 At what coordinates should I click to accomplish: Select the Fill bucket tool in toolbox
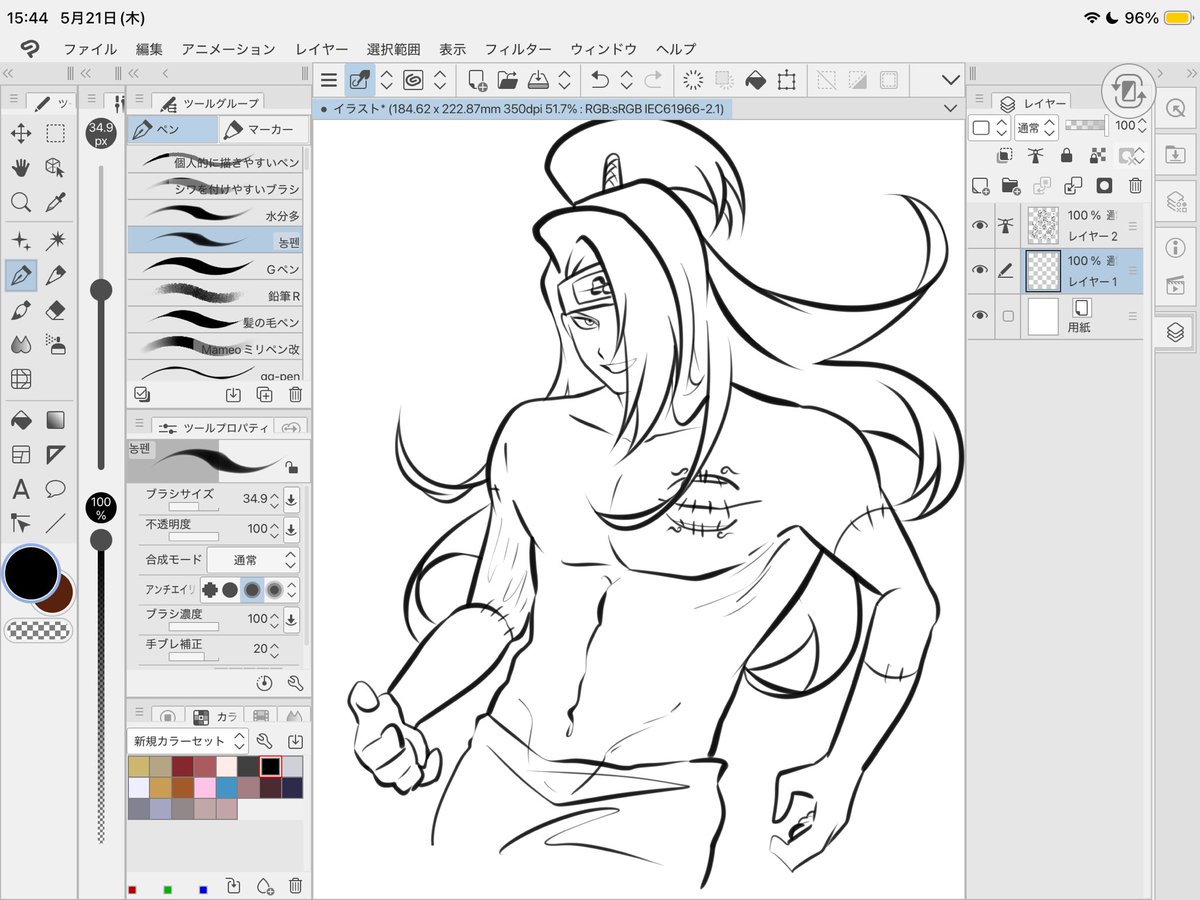pos(20,419)
